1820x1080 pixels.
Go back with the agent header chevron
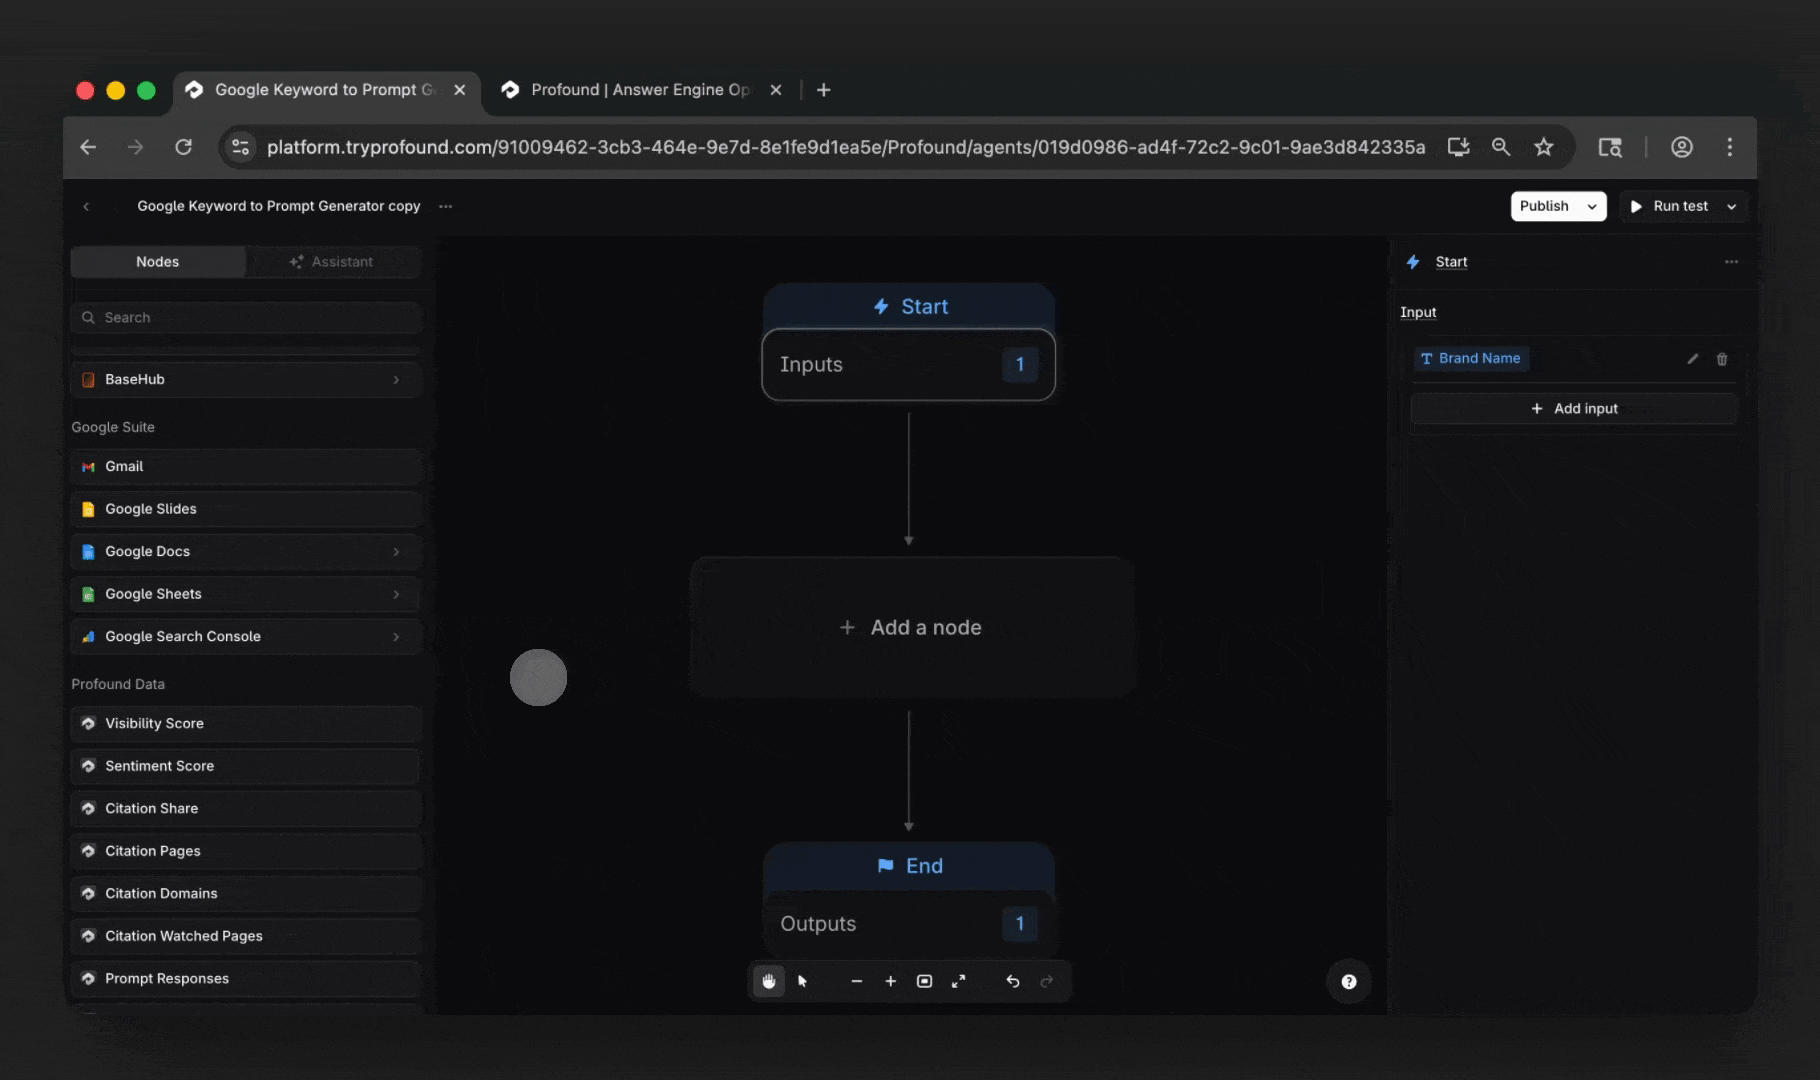(x=86, y=206)
